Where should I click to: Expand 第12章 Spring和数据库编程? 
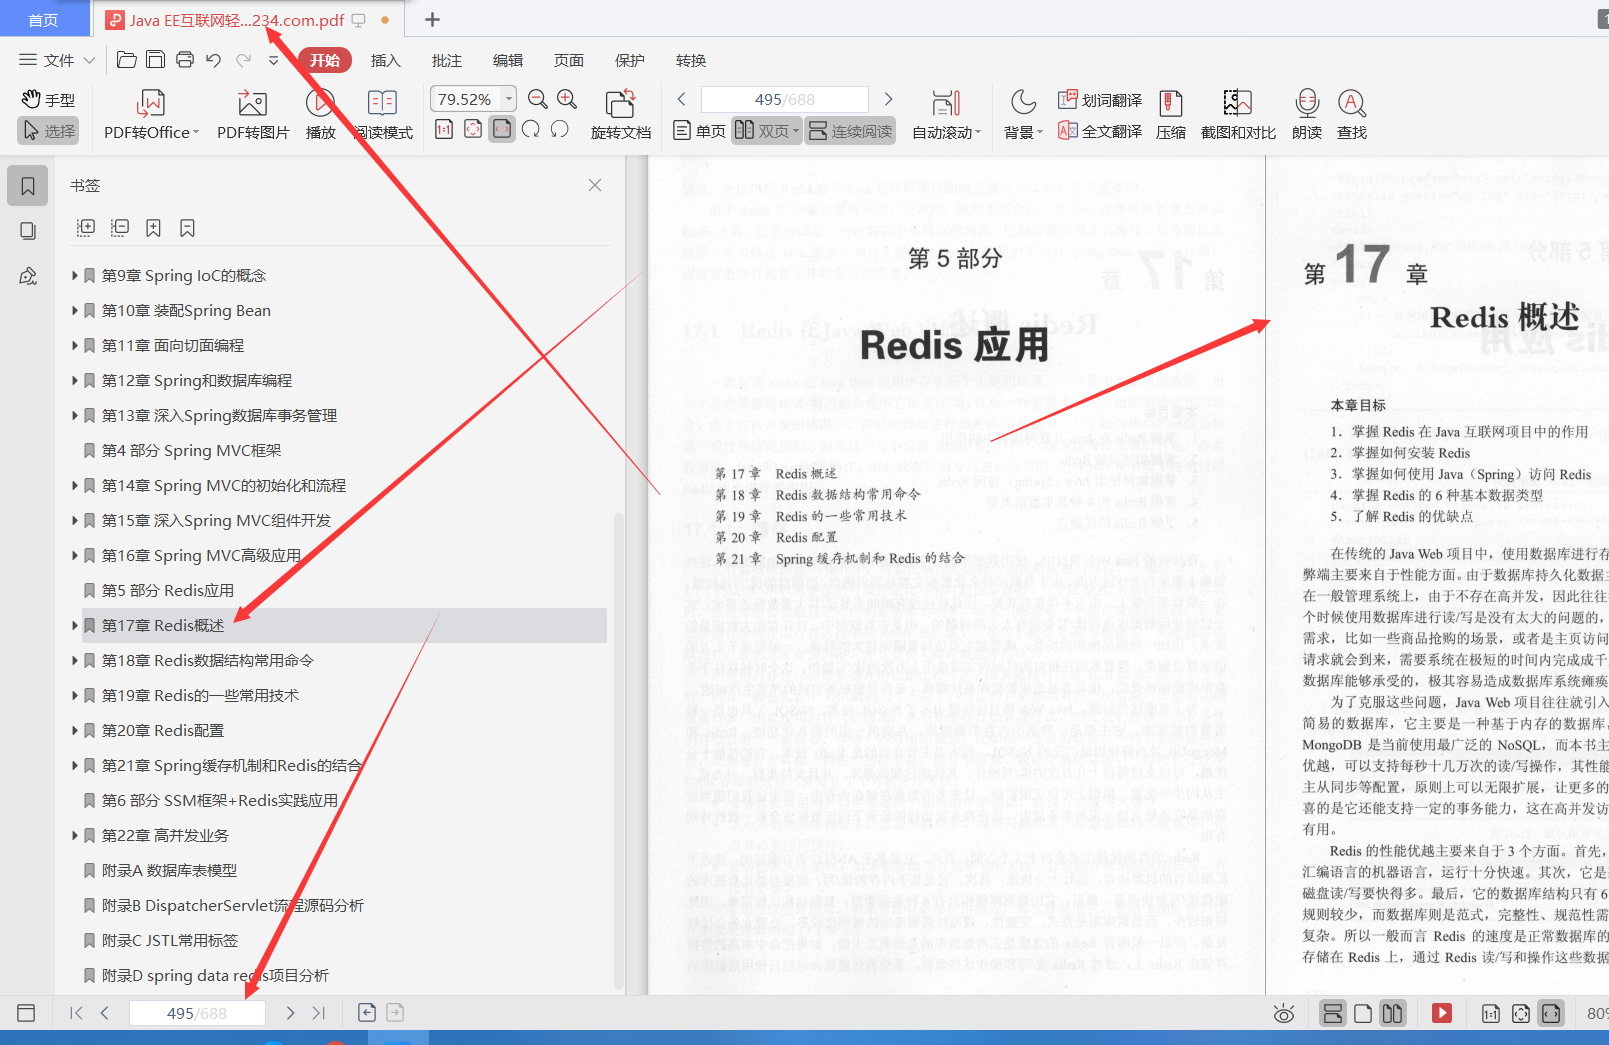tap(75, 381)
